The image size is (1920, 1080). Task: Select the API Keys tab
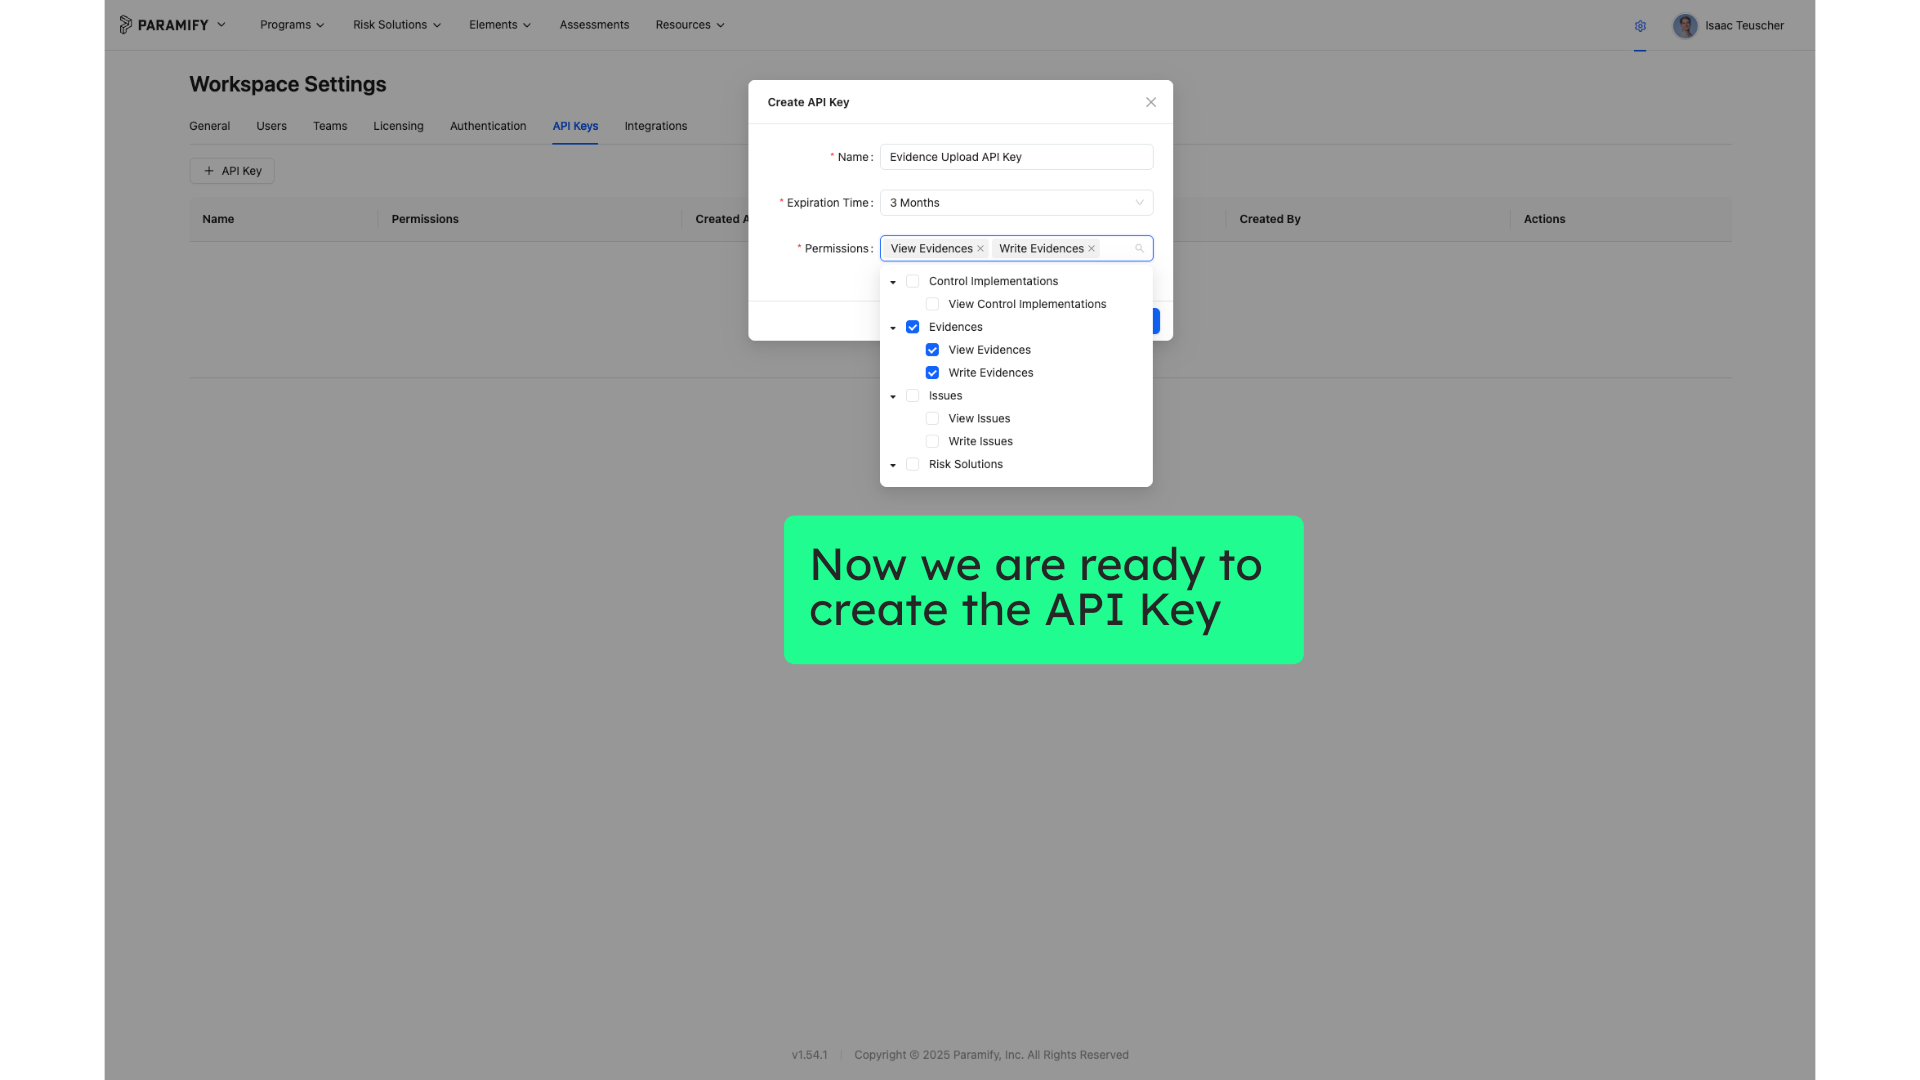point(575,126)
